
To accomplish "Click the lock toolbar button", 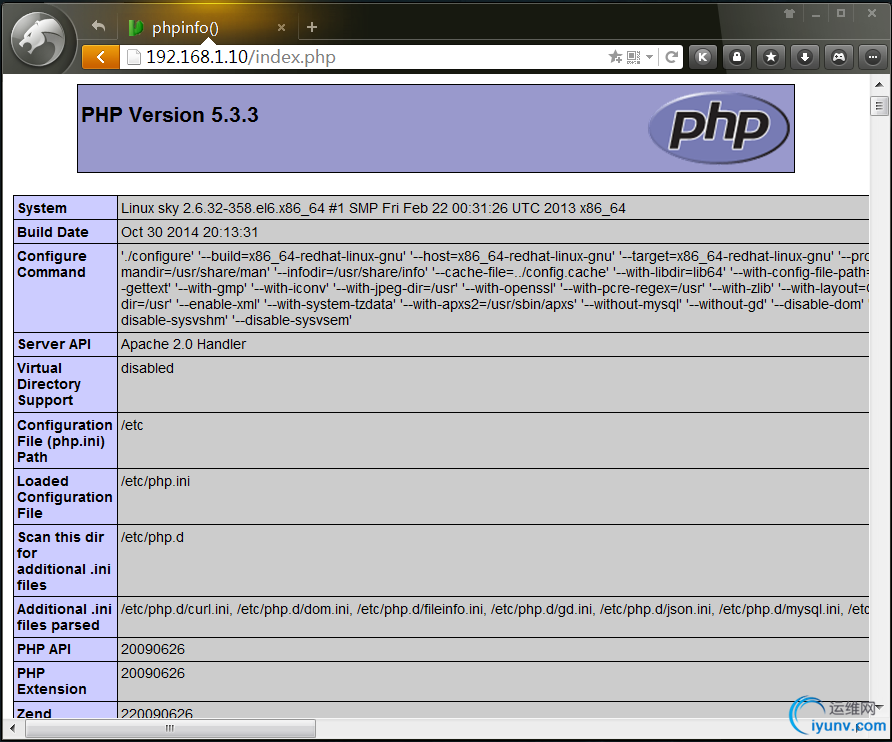I will [737, 57].
